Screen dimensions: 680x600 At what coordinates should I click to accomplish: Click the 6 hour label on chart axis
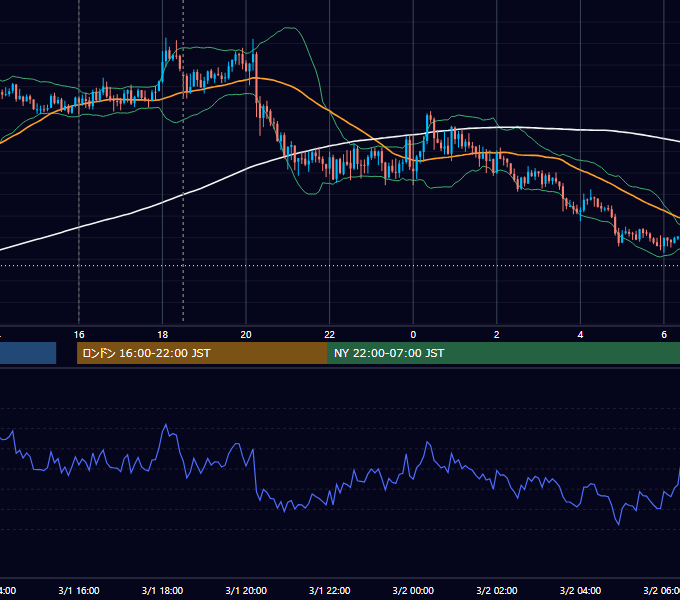[x=664, y=335]
